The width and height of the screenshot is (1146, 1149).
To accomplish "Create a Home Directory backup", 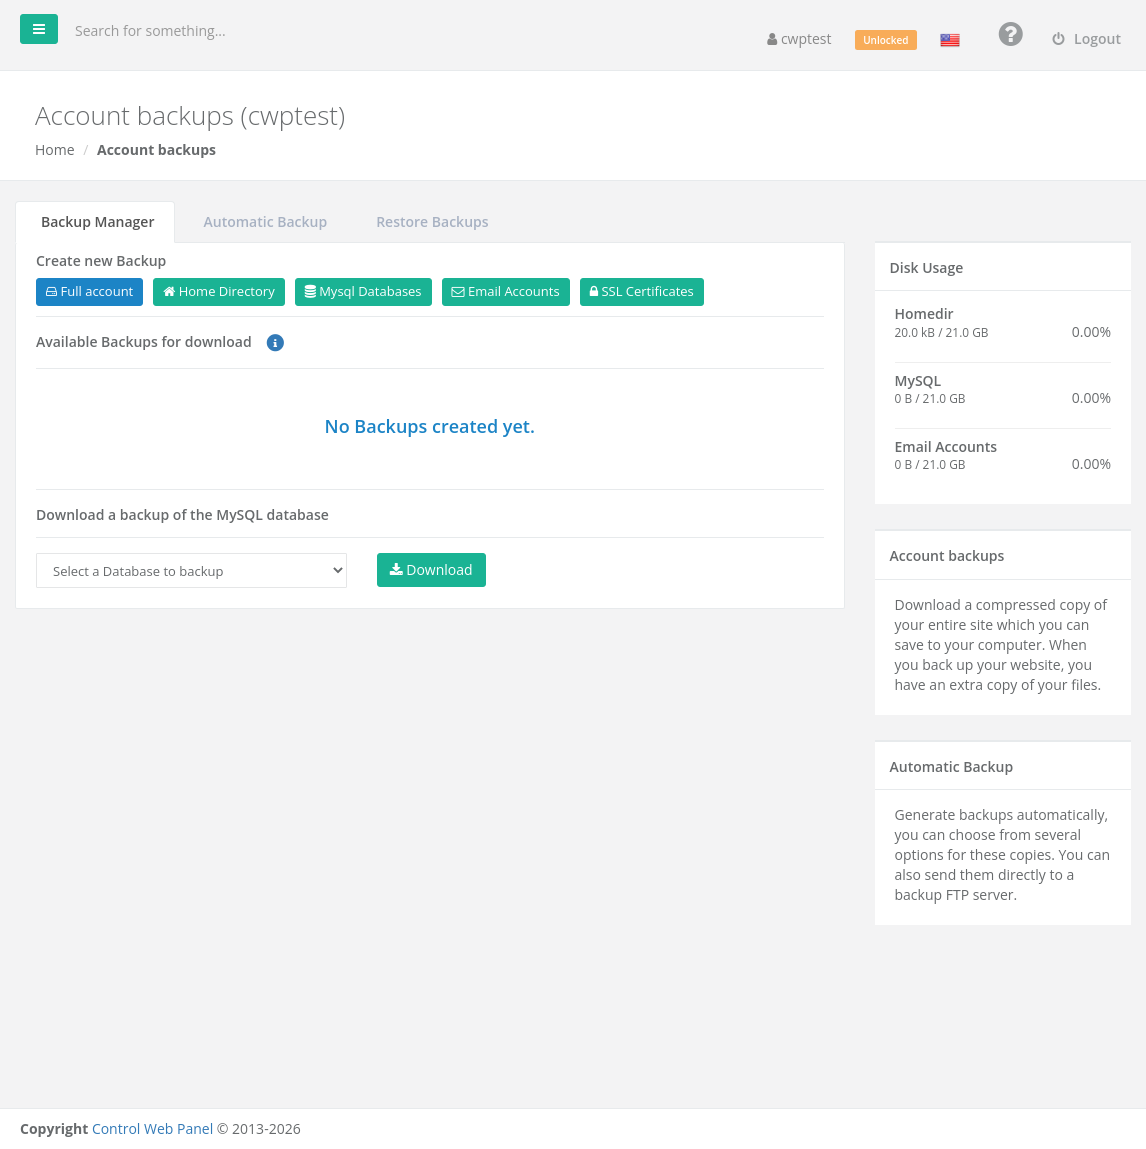I will point(219,292).
